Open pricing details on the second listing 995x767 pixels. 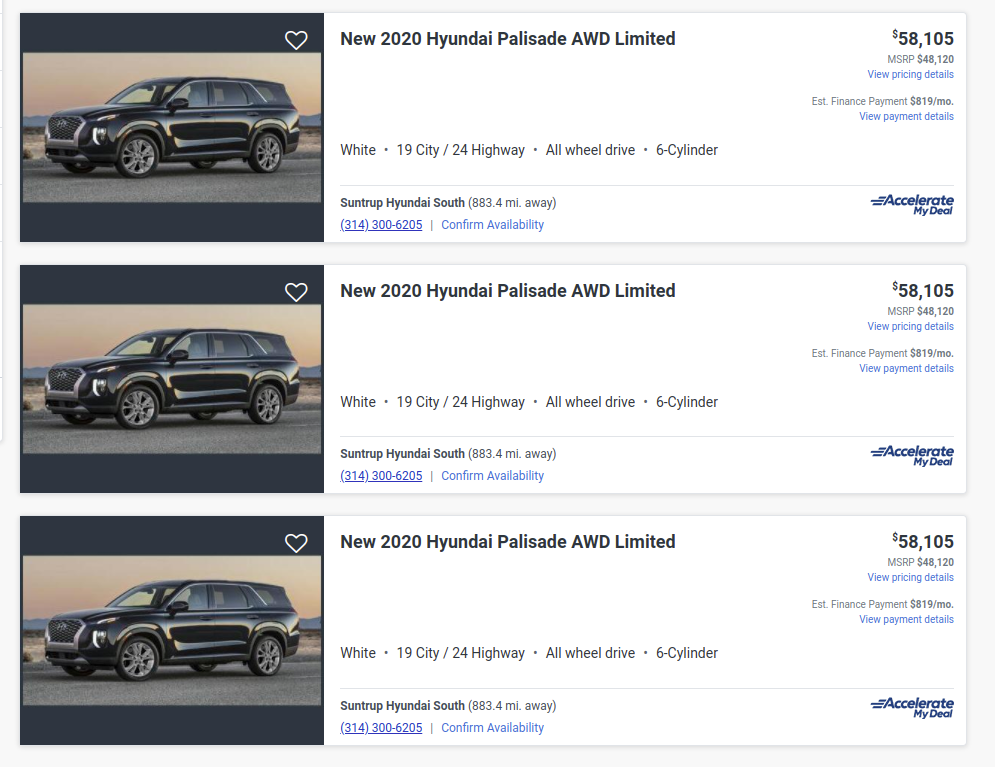(910, 327)
